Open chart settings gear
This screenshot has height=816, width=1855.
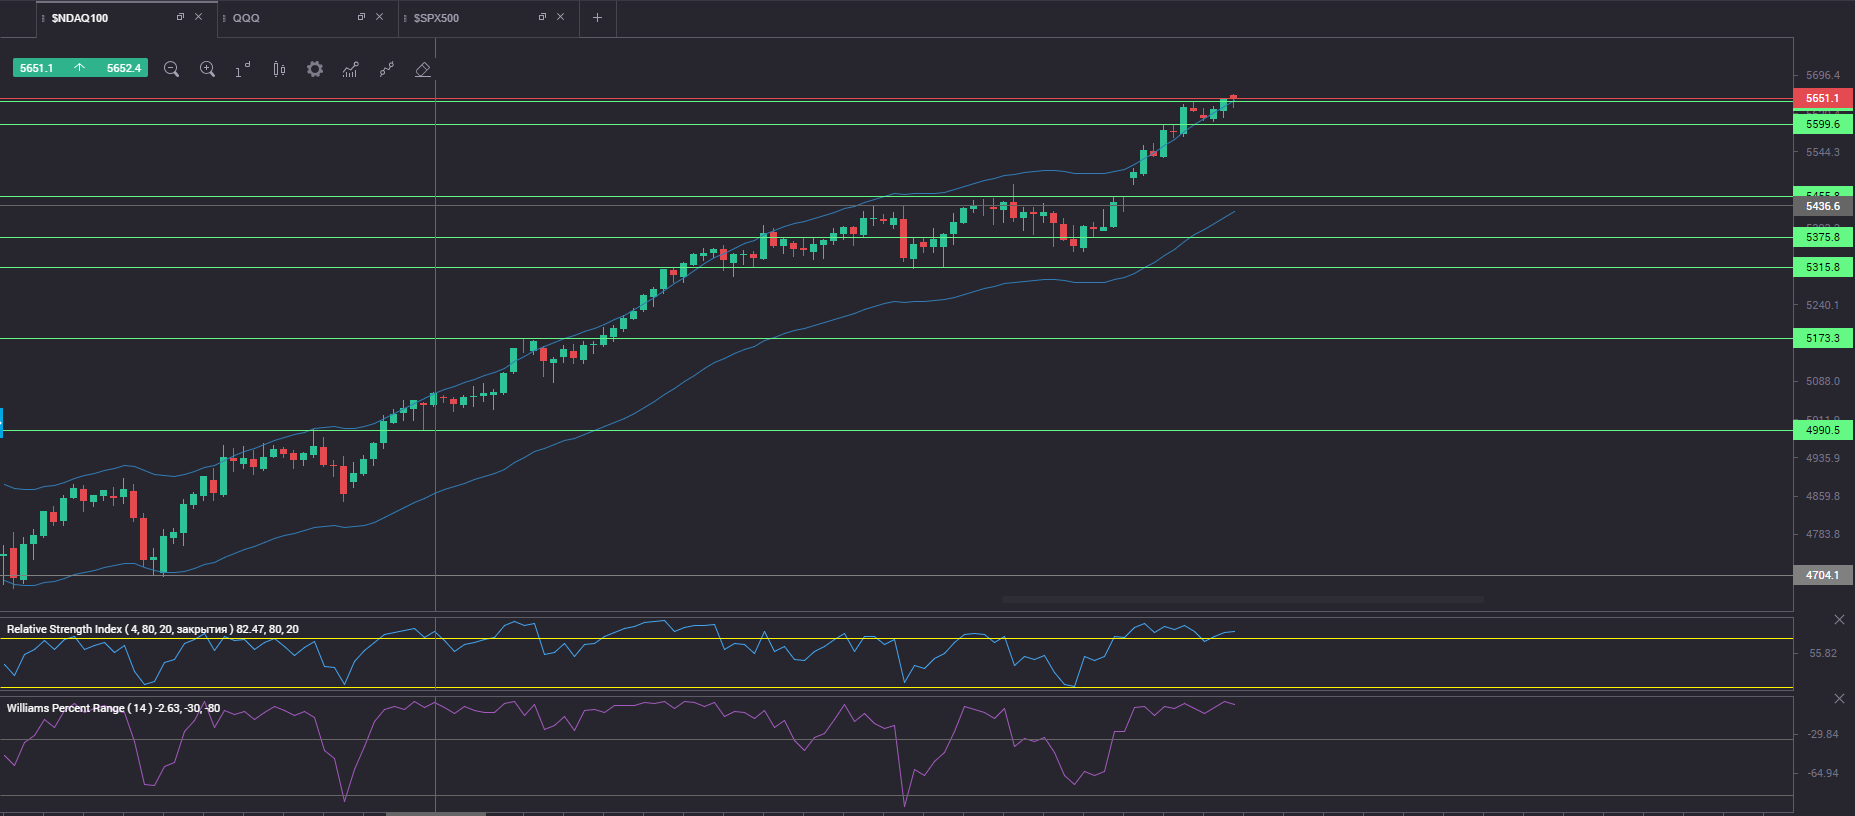click(315, 69)
